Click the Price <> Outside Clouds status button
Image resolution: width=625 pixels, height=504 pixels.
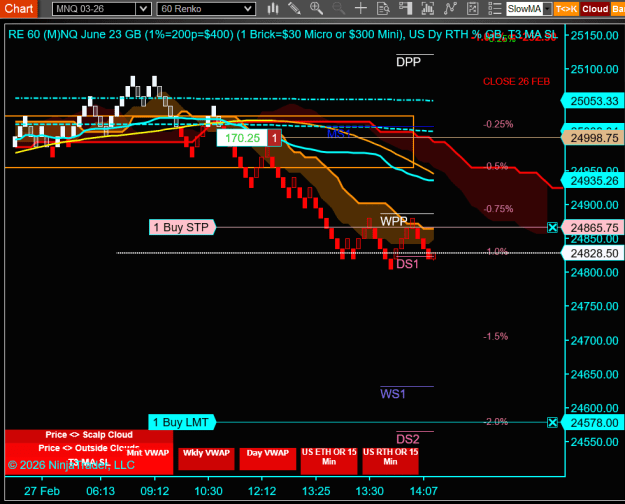click(x=89, y=448)
